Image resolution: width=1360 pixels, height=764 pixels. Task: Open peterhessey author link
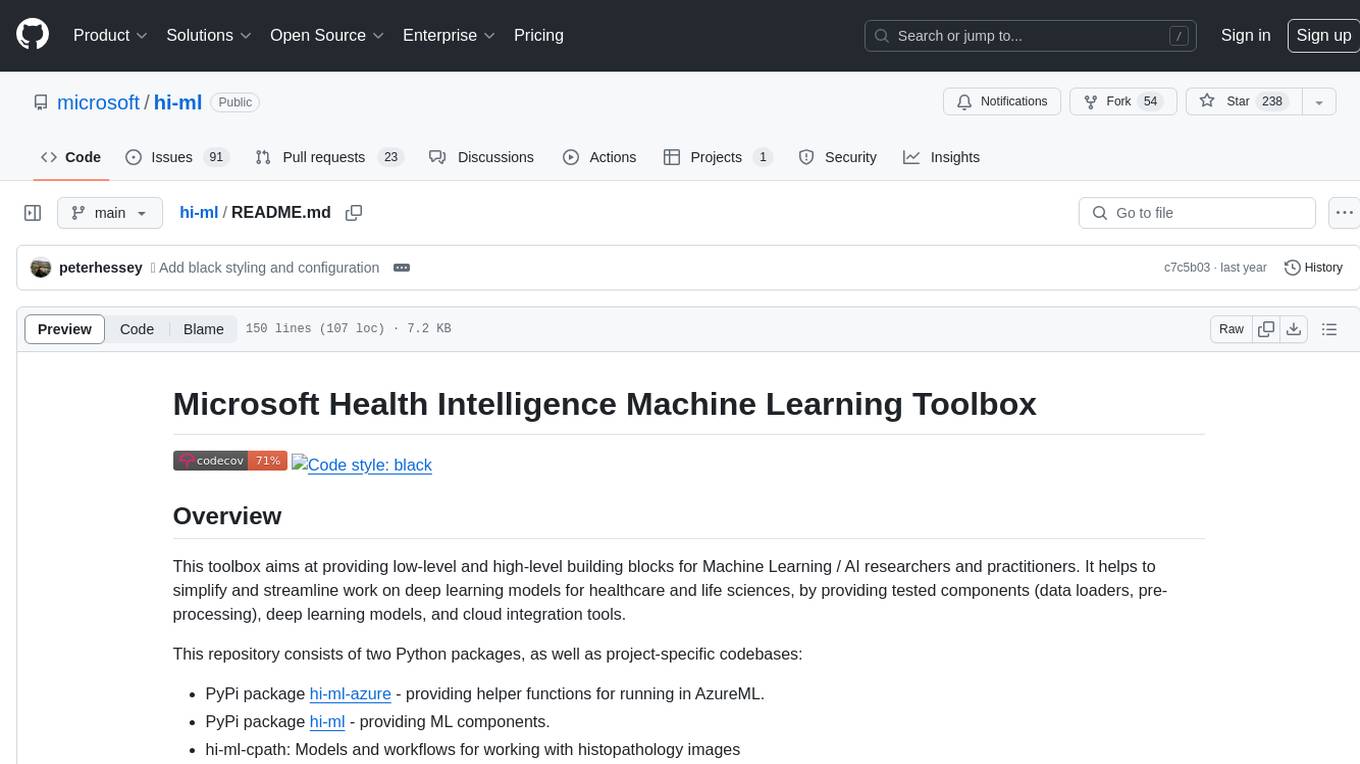100,268
